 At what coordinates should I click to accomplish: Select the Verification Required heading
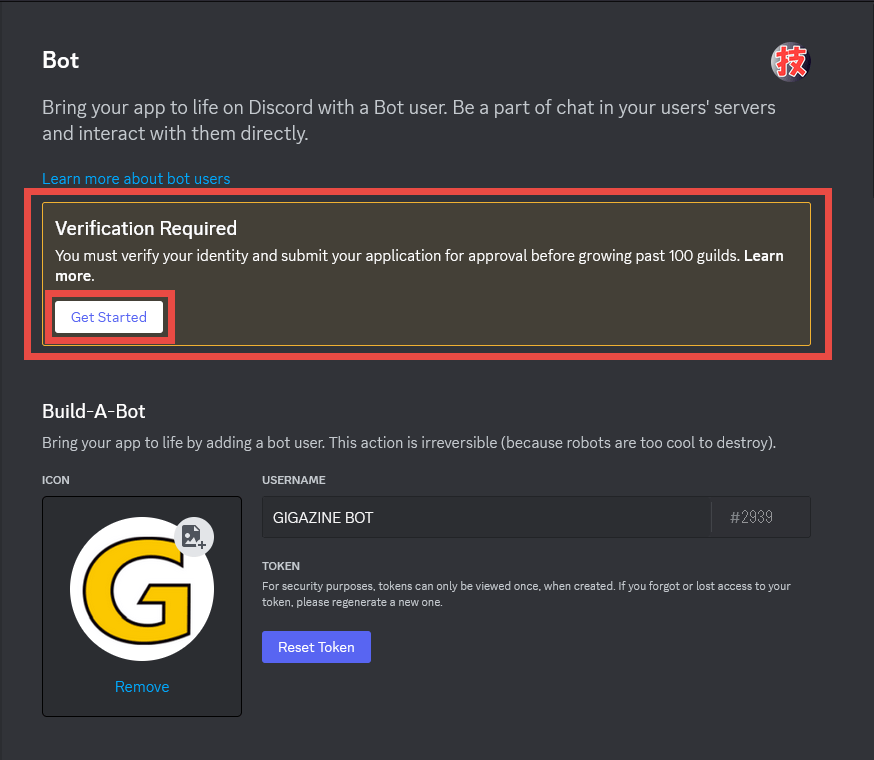(146, 228)
